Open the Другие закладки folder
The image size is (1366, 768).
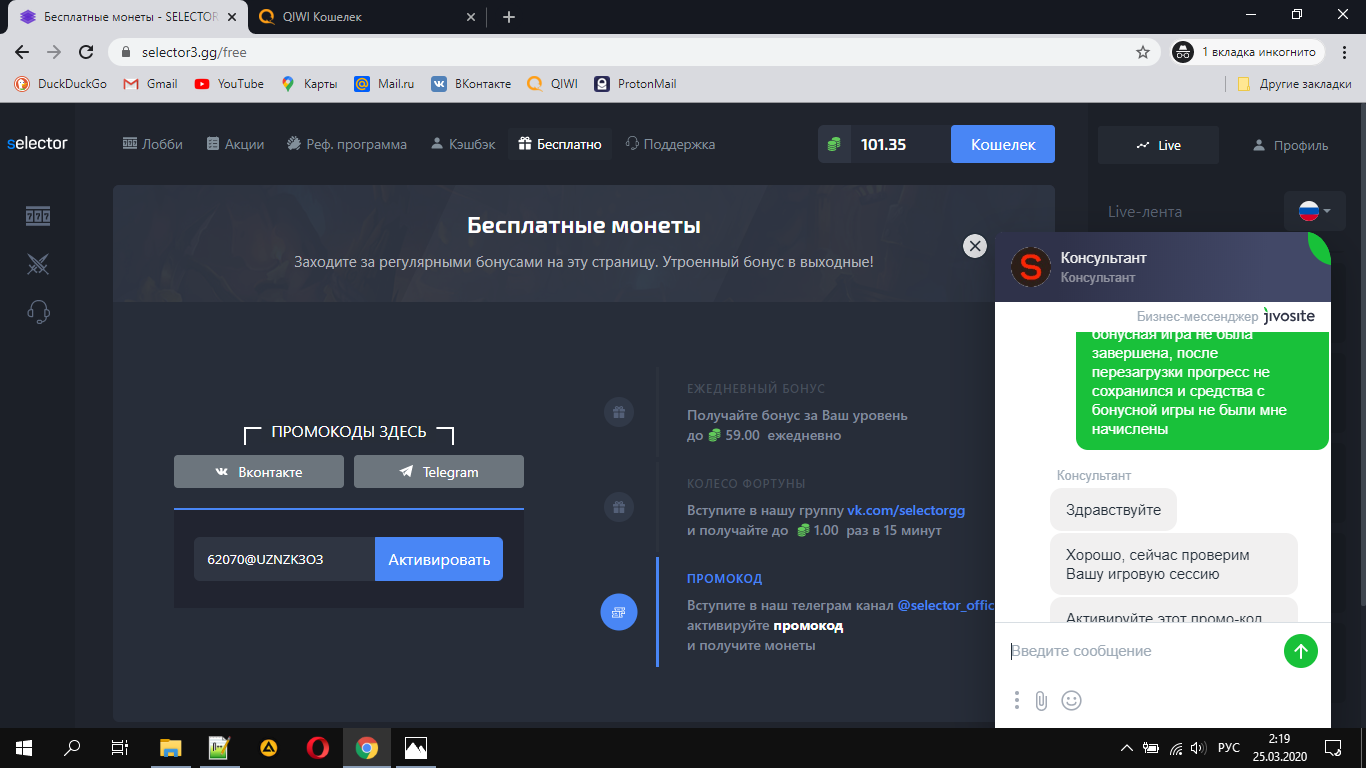pyautogui.click(x=1294, y=84)
